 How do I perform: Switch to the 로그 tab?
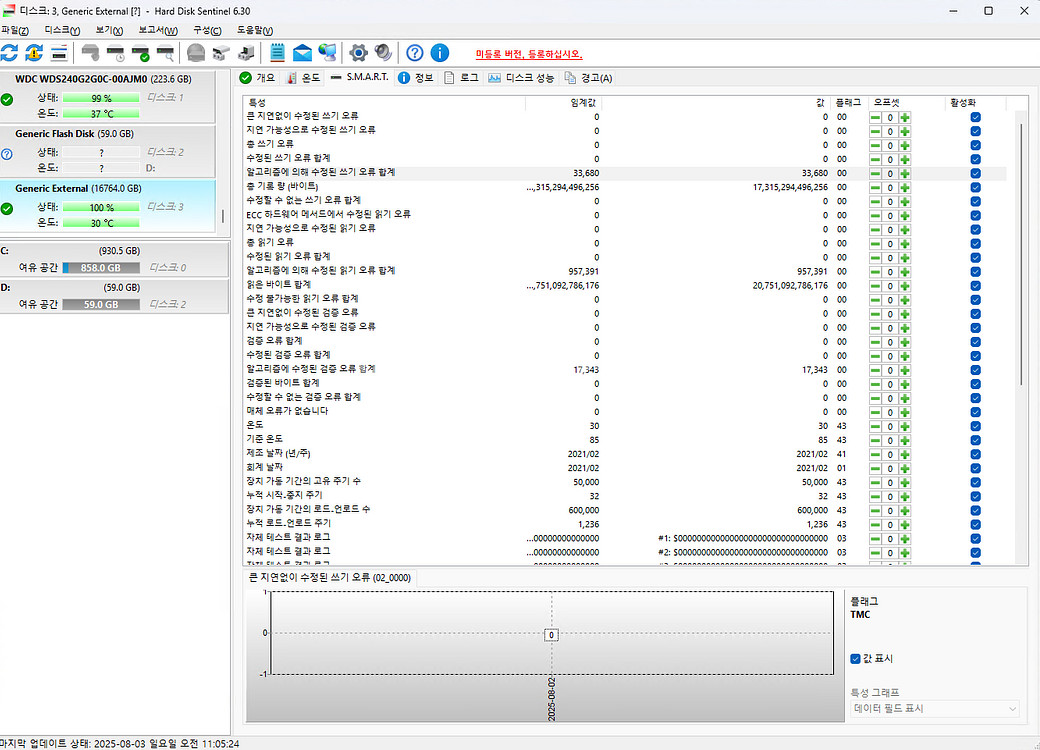[x=462, y=78]
